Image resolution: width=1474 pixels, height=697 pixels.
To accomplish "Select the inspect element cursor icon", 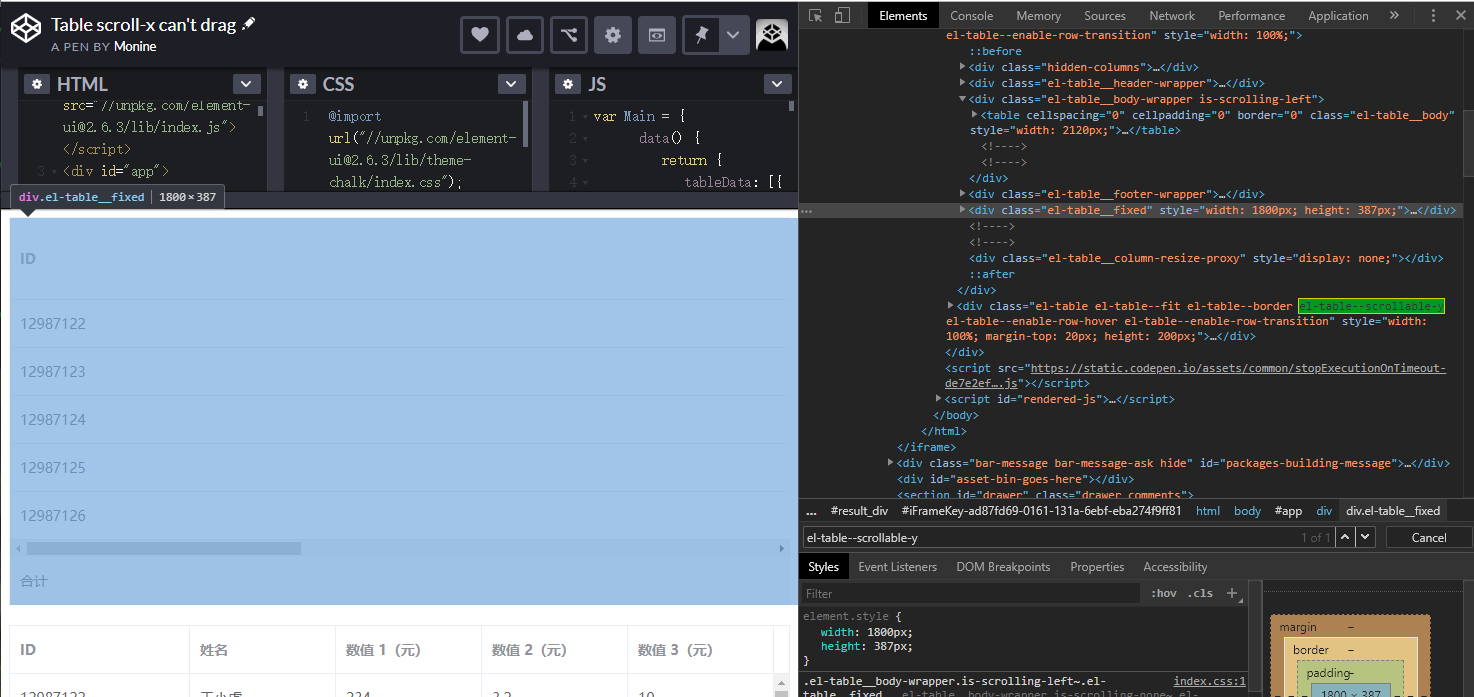I will coord(814,15).
